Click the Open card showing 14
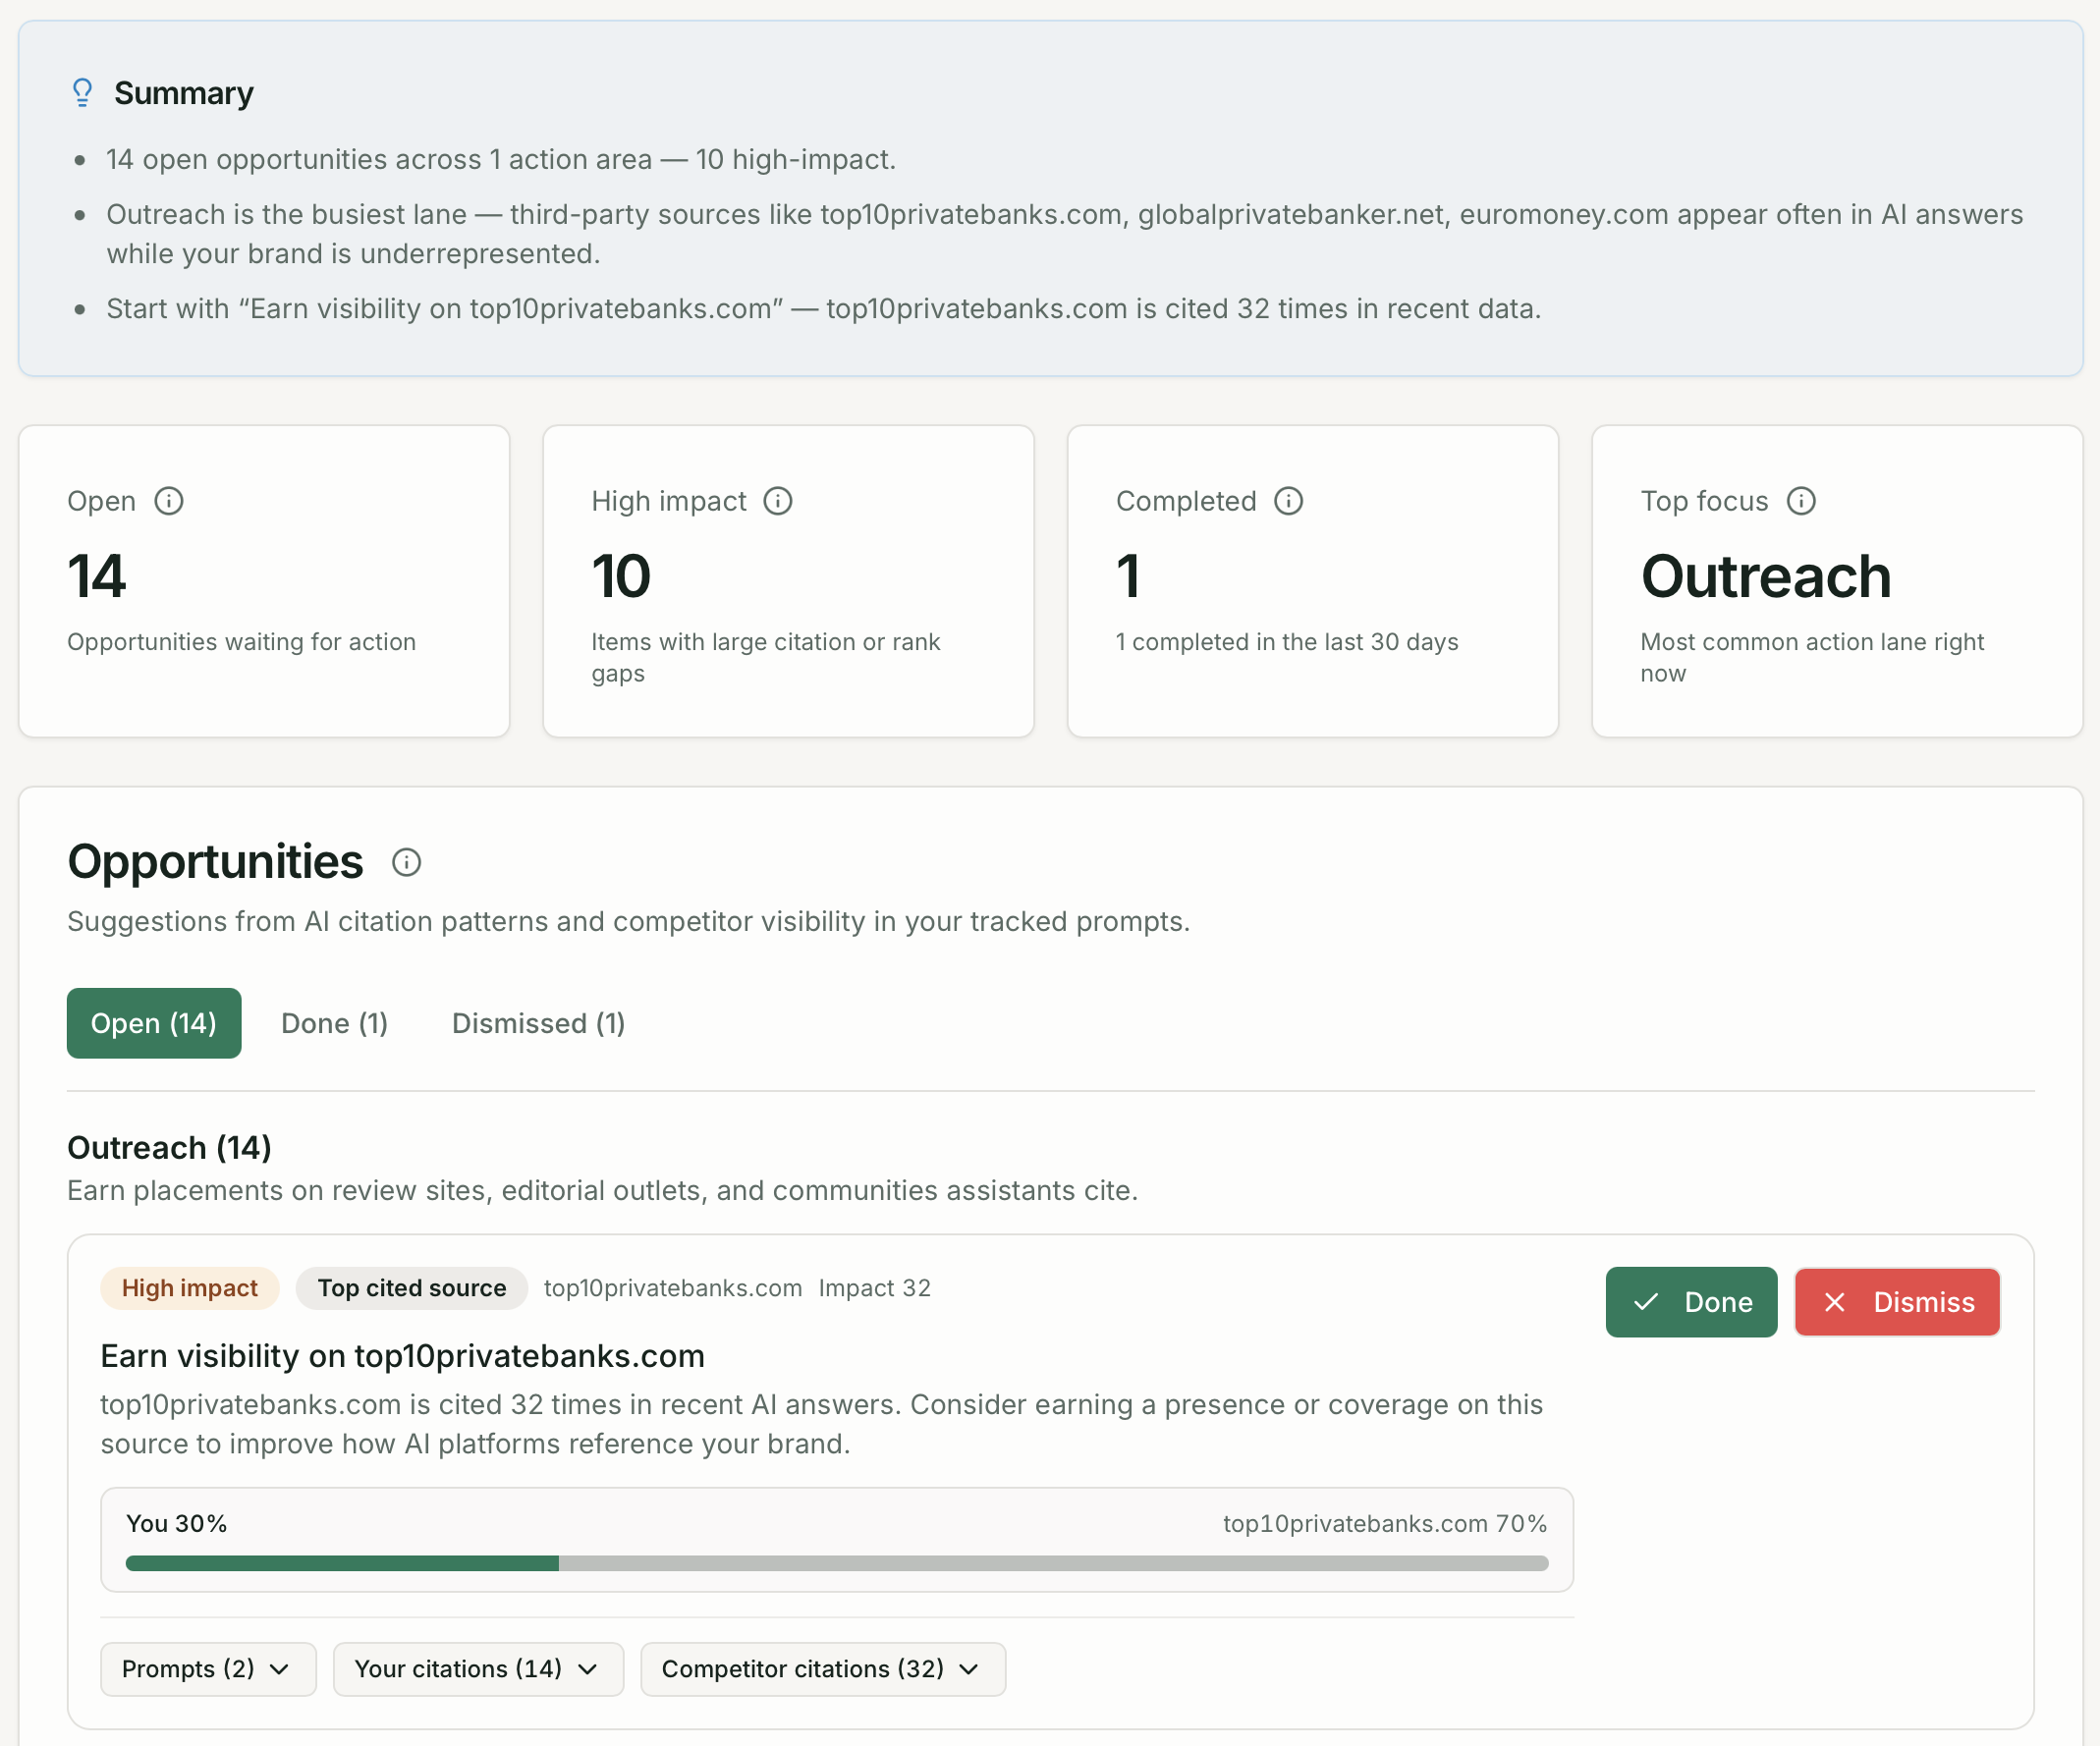Viewport: 2100px width, 1746px height. pyautogui.click(x=264, y=581)
